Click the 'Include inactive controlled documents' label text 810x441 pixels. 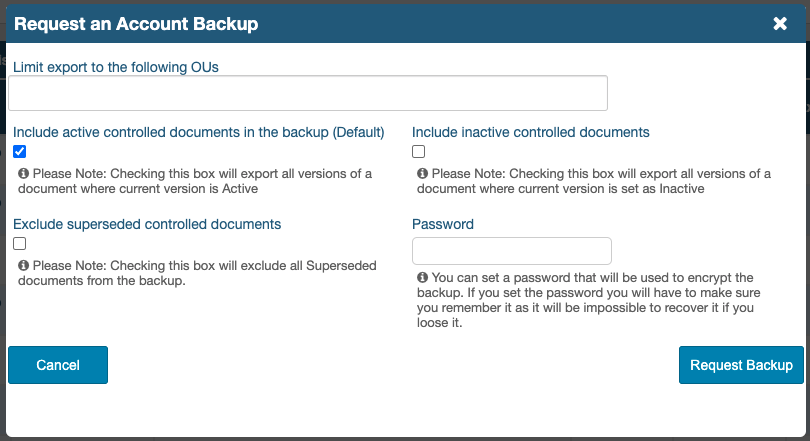[x=531, y=132]
